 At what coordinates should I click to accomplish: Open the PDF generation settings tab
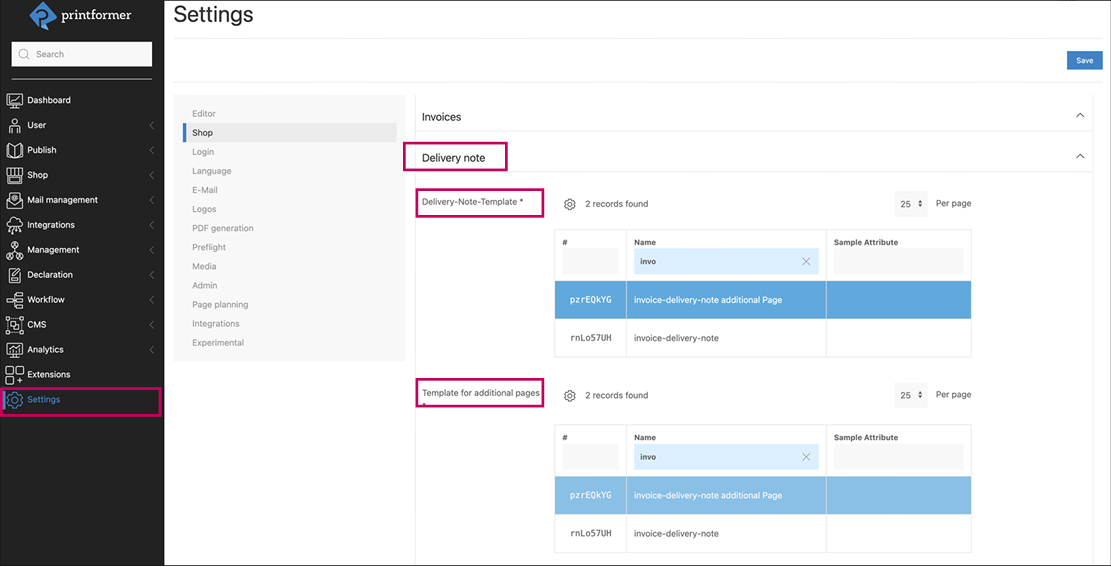(222, 228)
